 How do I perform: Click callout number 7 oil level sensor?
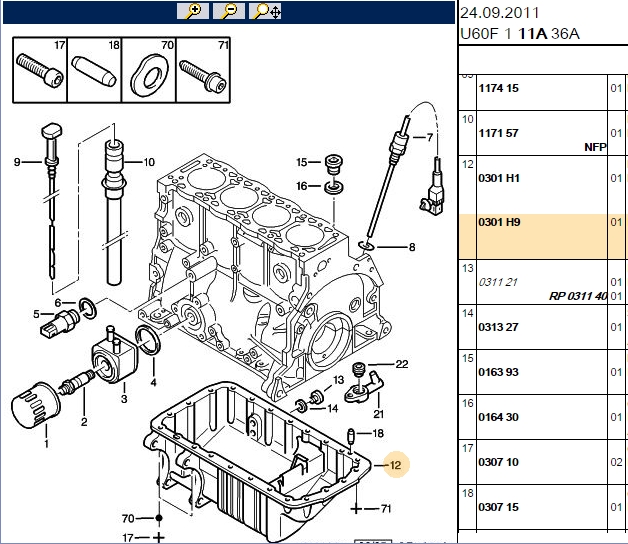click(430, 138)
